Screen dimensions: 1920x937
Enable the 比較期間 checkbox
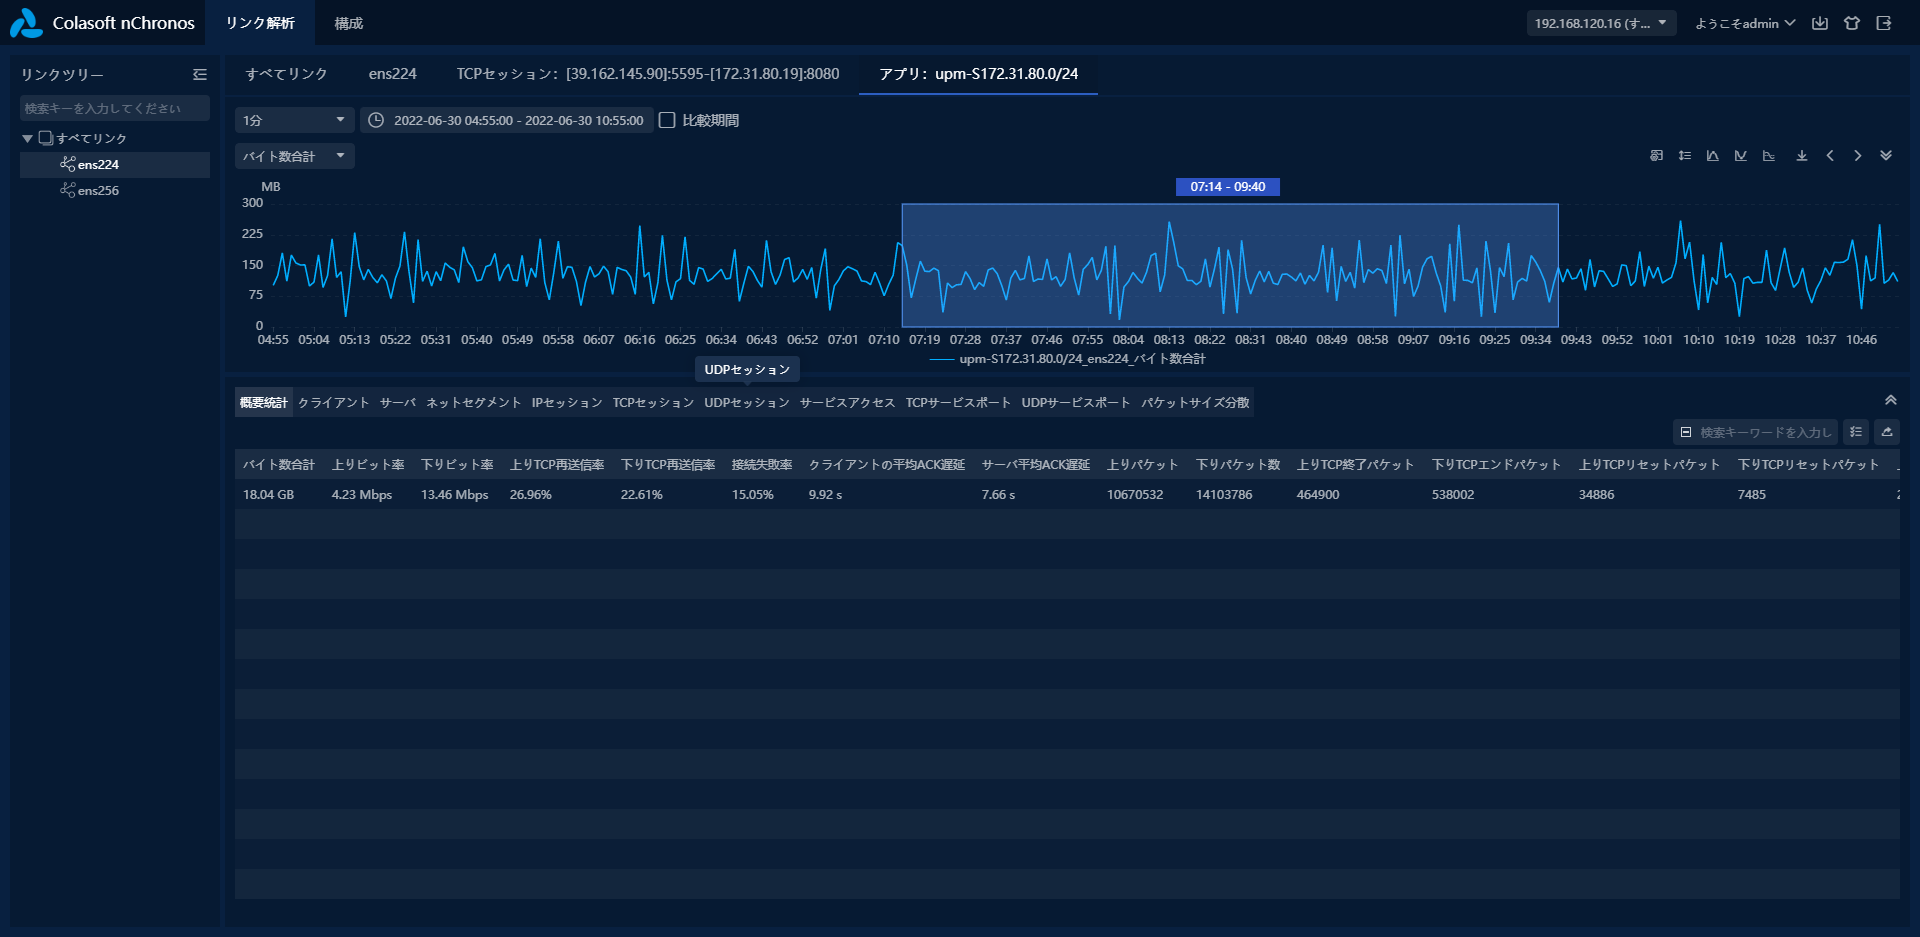coord(668,120)
